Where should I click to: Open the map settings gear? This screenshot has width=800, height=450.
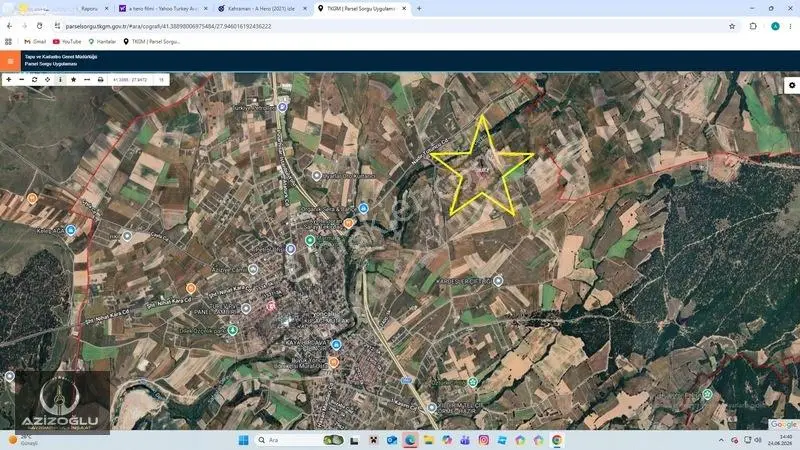pyautogui.click(x=792, y=85)
